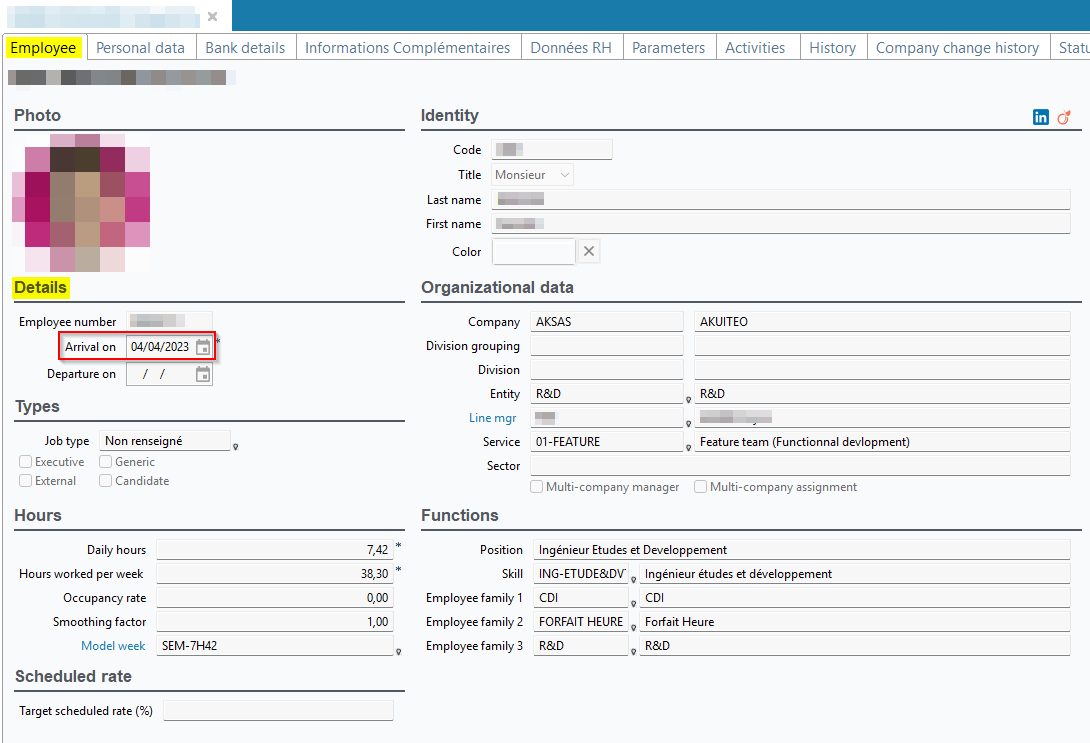Screen dimensions: 1090x743
Task: Open the Departure on calendar picker
Action: (x=203, y=374)
